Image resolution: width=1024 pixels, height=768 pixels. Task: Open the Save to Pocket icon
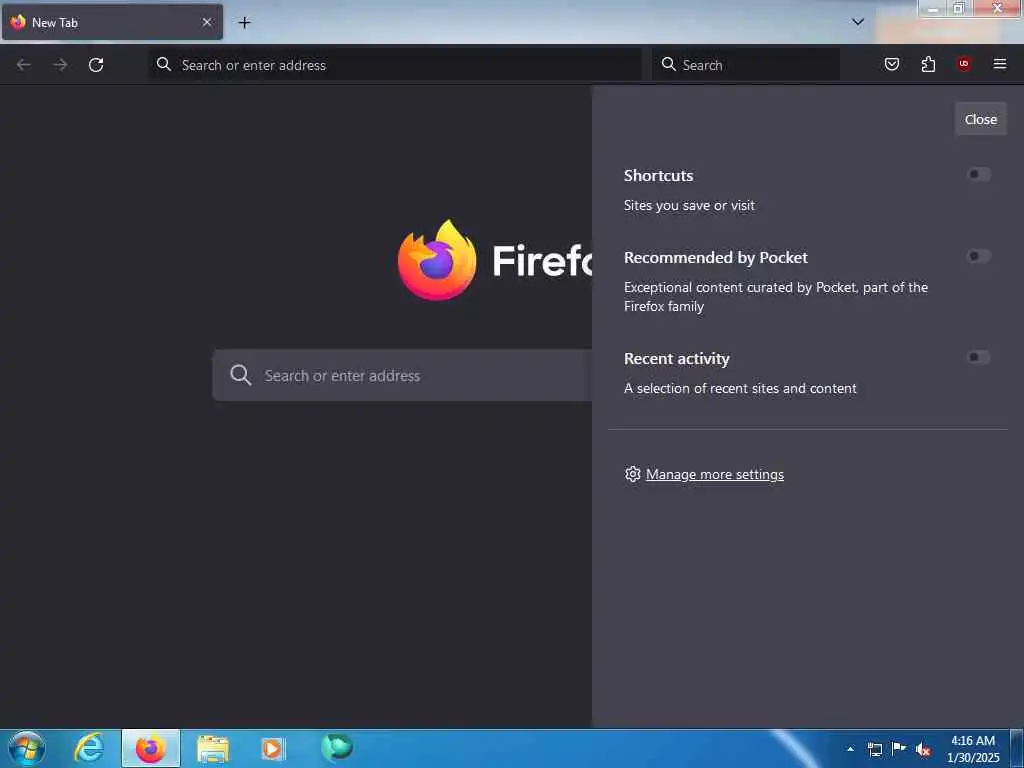pos(891,64)
